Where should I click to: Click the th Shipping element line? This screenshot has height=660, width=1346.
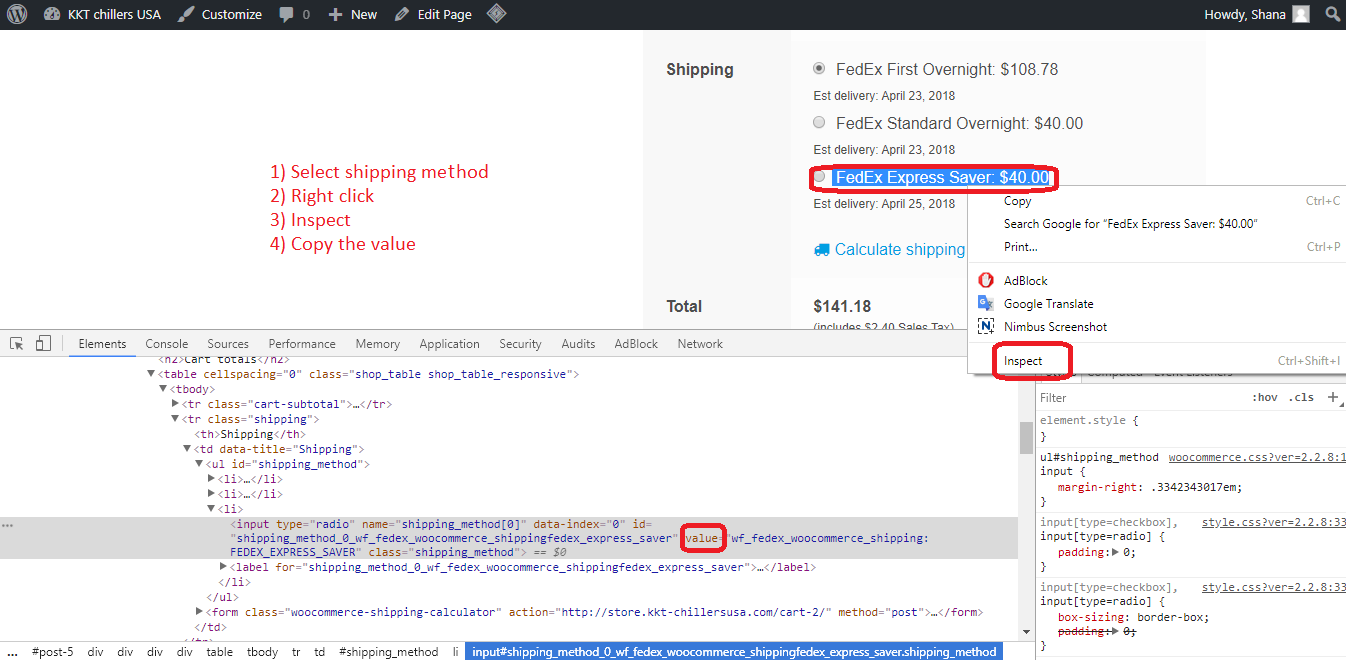pos(250,435)
